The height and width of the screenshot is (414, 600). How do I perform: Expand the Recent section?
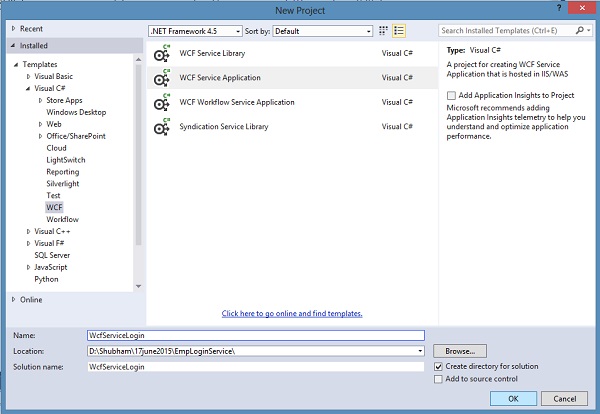point(13,28)
